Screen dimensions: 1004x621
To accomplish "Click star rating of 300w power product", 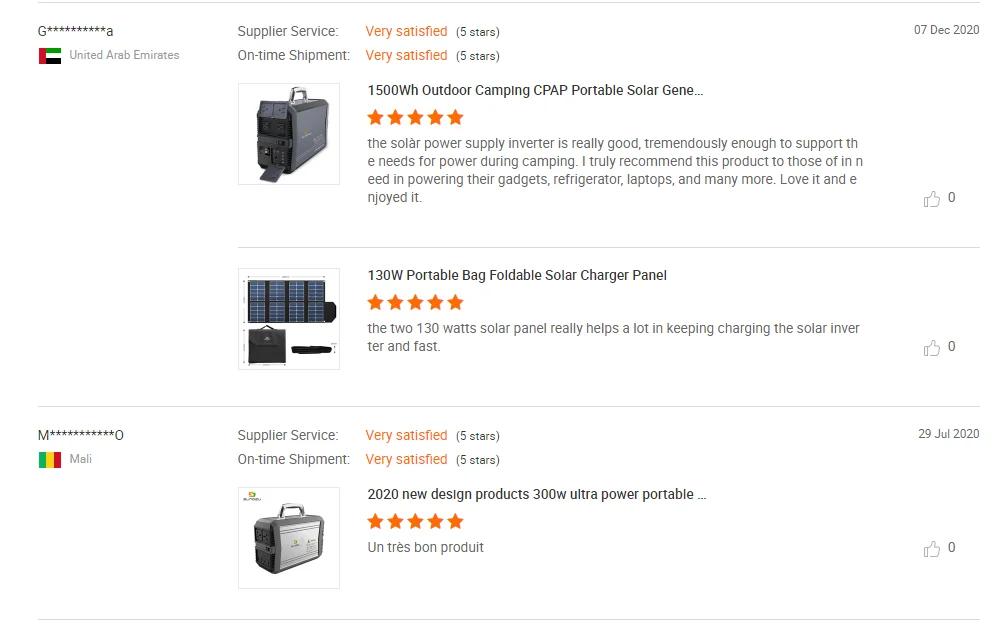I will point(415,521).
